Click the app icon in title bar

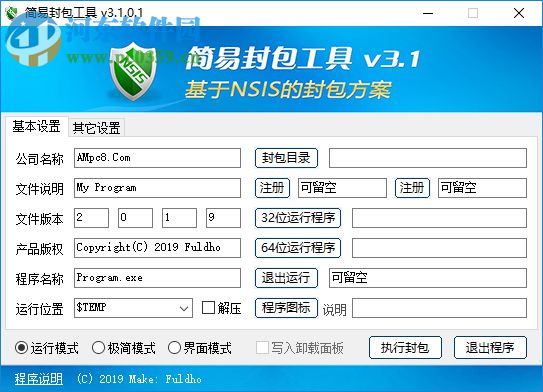(x=12, y=13)
